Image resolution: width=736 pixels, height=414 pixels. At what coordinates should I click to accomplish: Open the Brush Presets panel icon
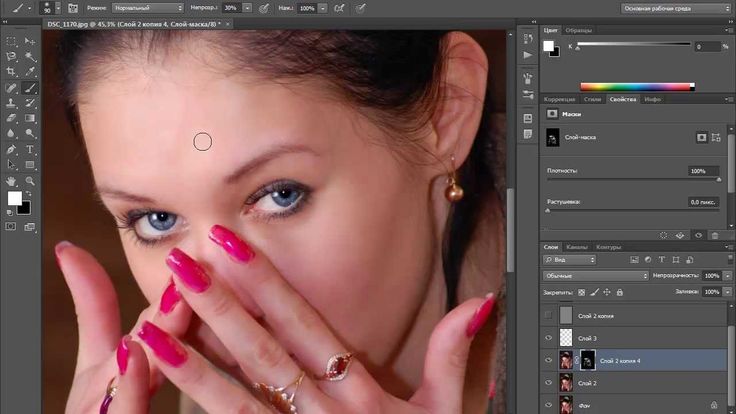[528, 78]
